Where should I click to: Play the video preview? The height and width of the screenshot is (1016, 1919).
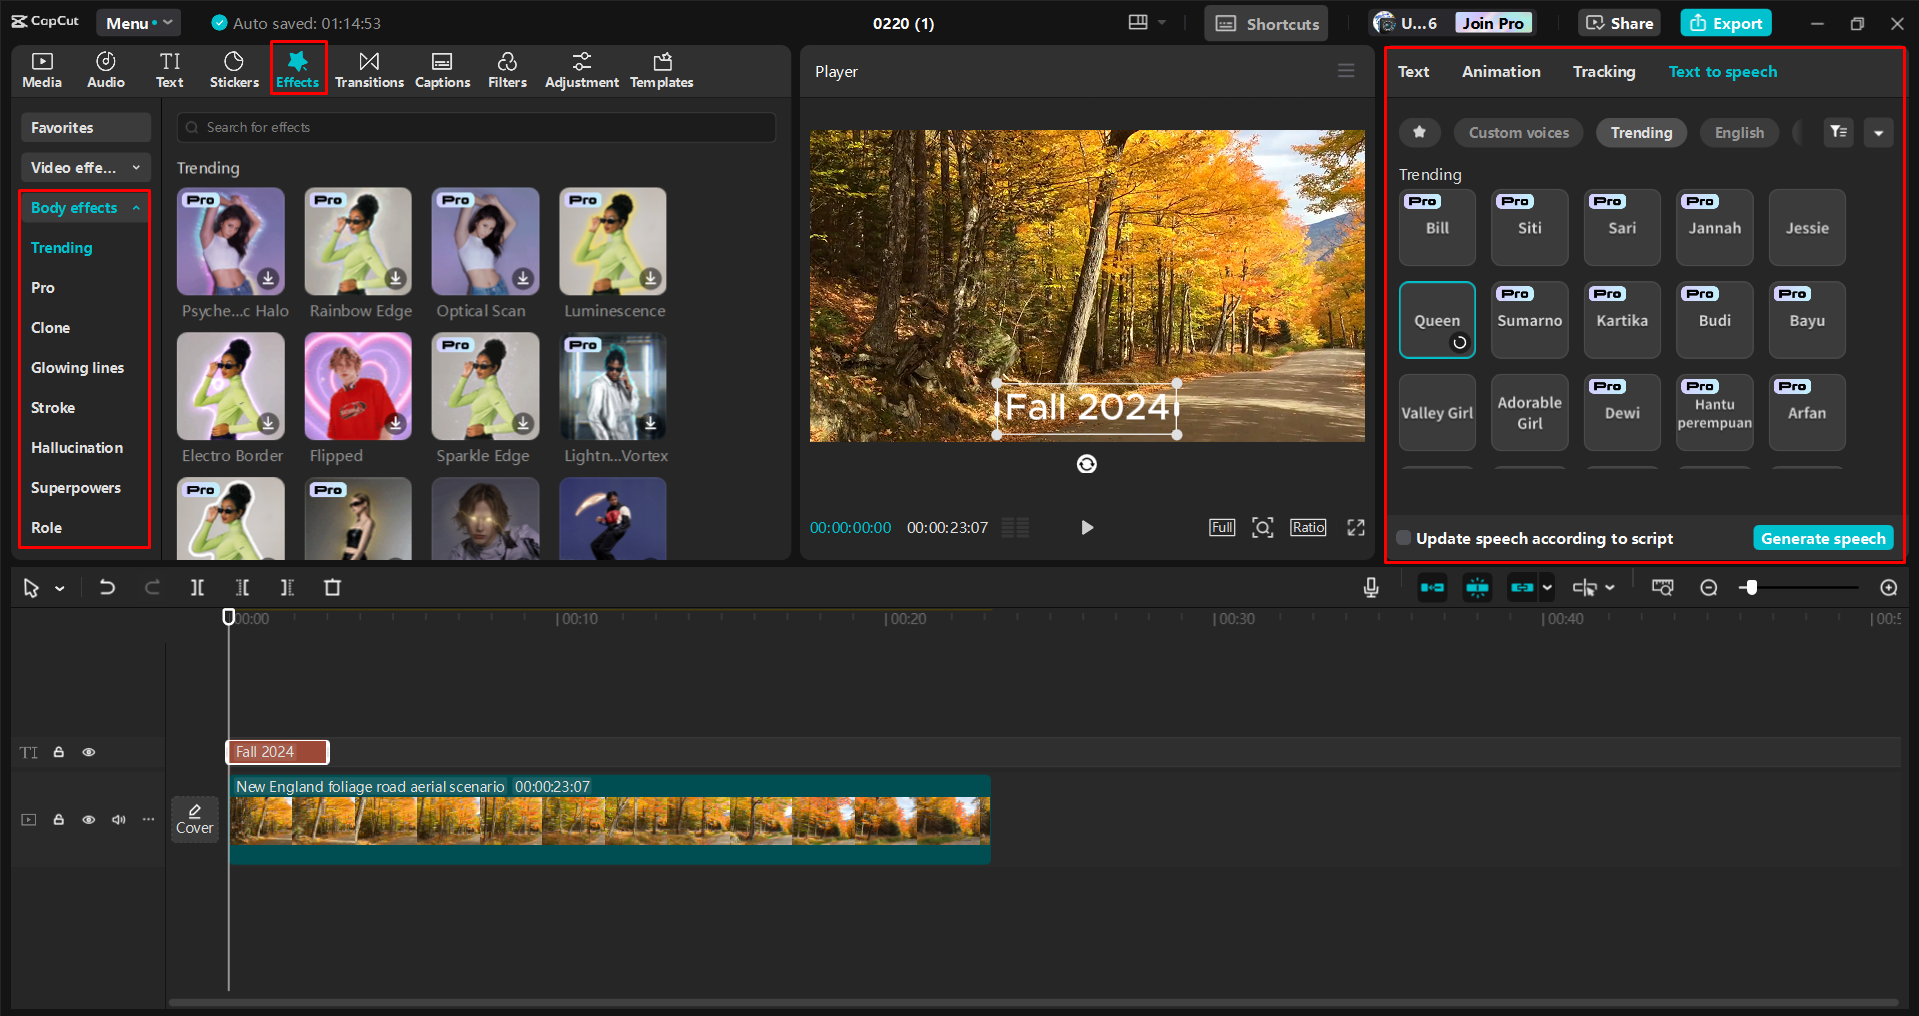(1087, 528)
